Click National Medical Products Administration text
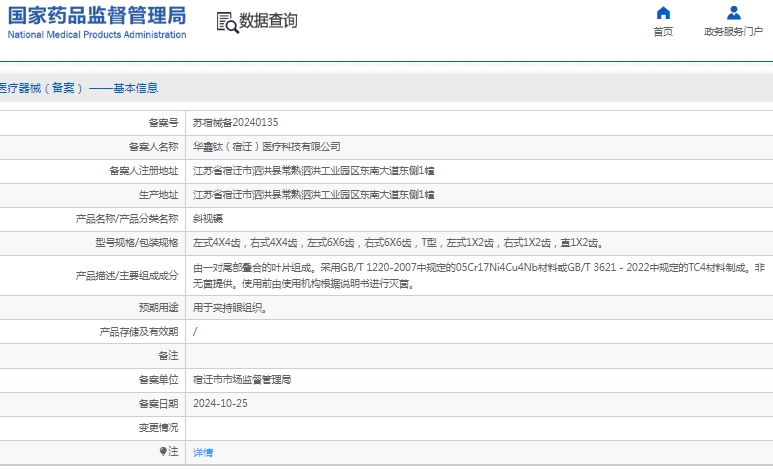 pyautogui.click(x=97, y=35)
